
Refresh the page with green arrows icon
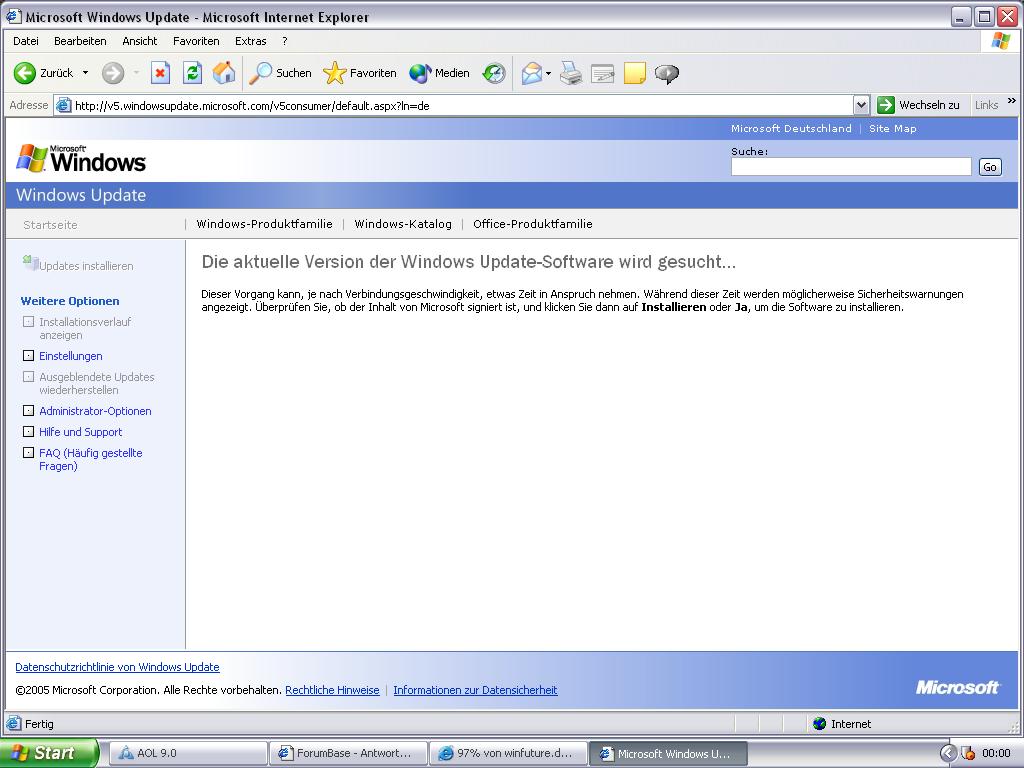coord(192,73)
